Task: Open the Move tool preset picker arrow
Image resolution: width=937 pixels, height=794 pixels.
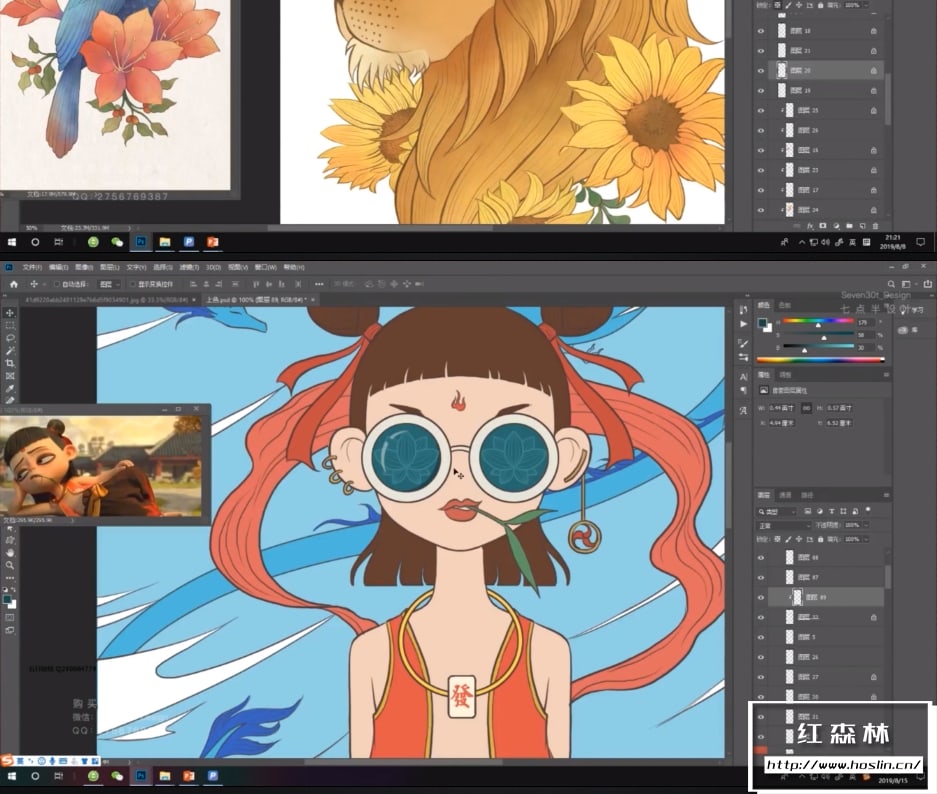Action: pyautogui.click(x=44, y=284)
